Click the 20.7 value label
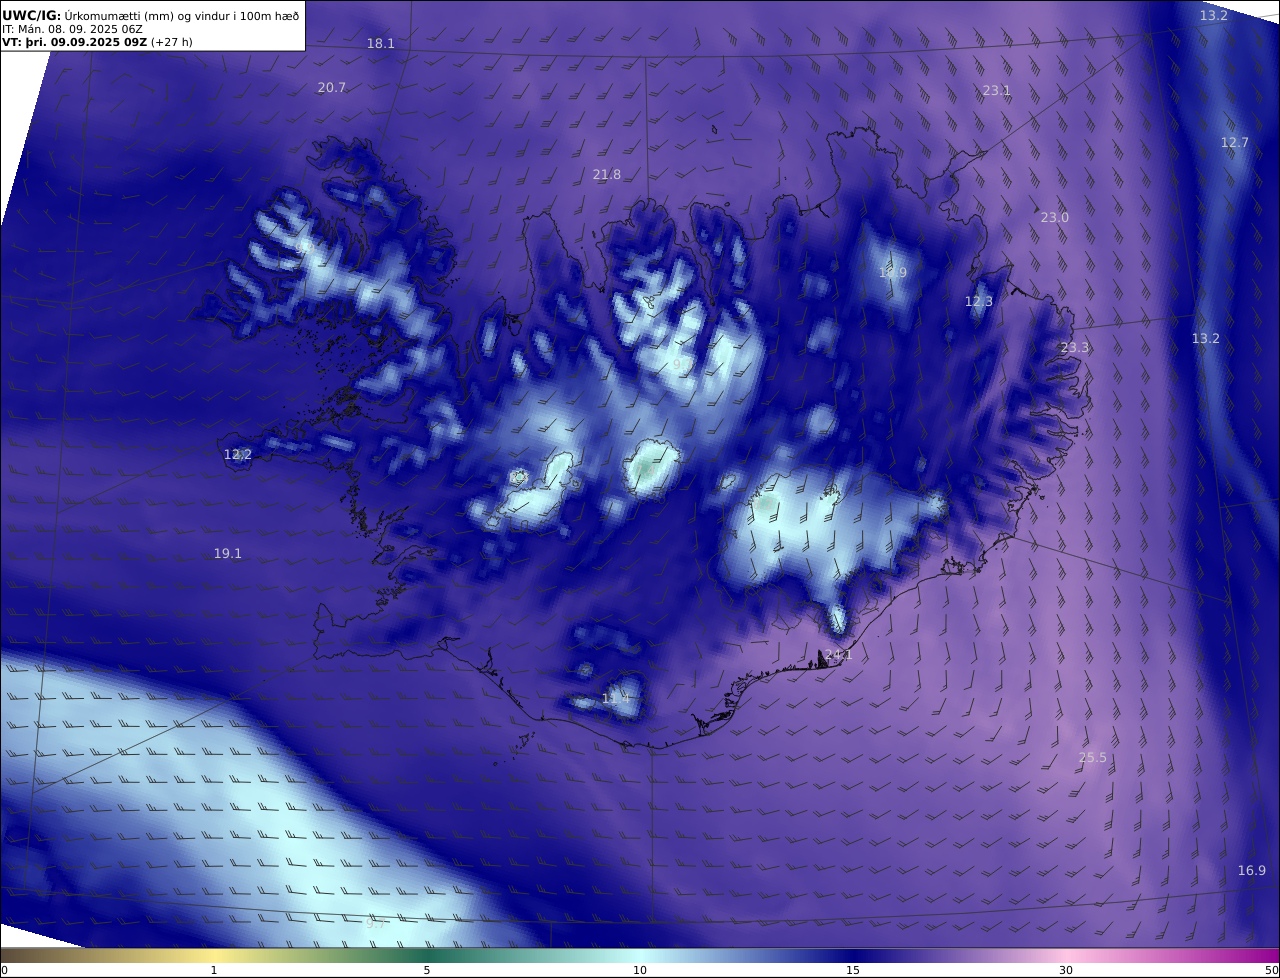The height and width of the screenshot is (978, 1280). pos(332,88)
